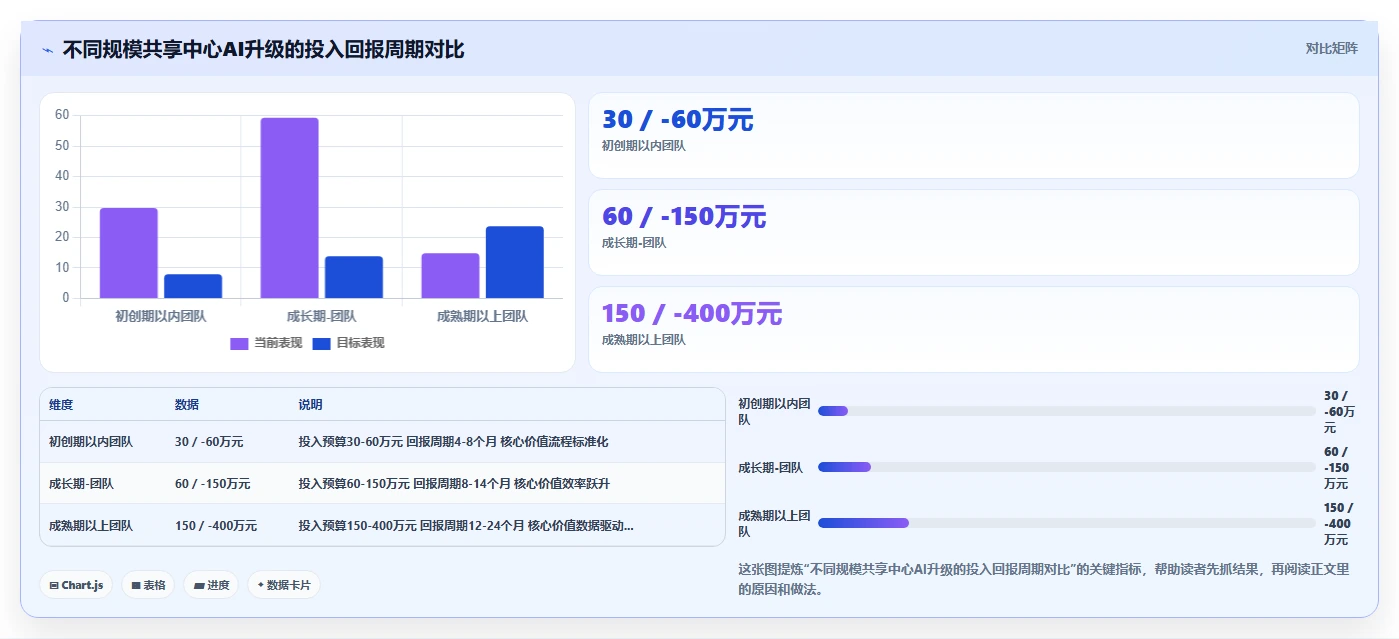Click the tall purple bar for 成长期-团队
Screen dimensions: 1399x639
pyautogui.click(x=290, y=208)
